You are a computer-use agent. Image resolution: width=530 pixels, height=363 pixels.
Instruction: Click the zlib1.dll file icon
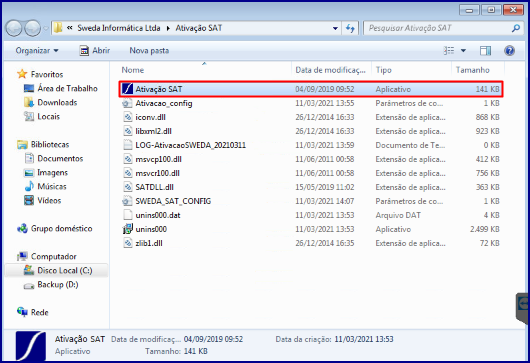127,243
